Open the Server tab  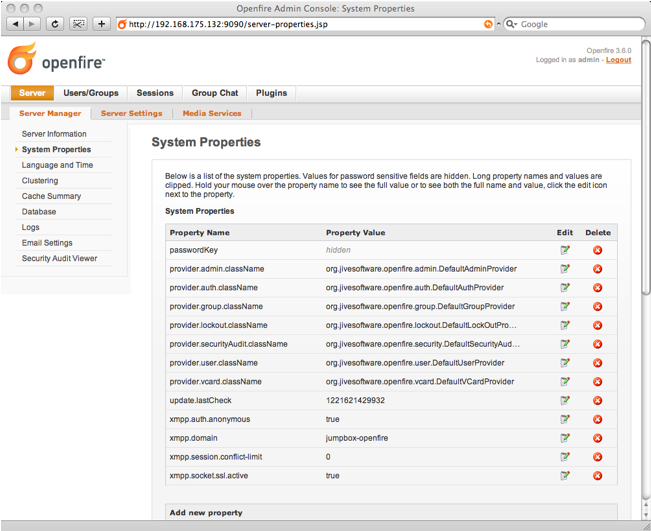[x=32, y=93]
